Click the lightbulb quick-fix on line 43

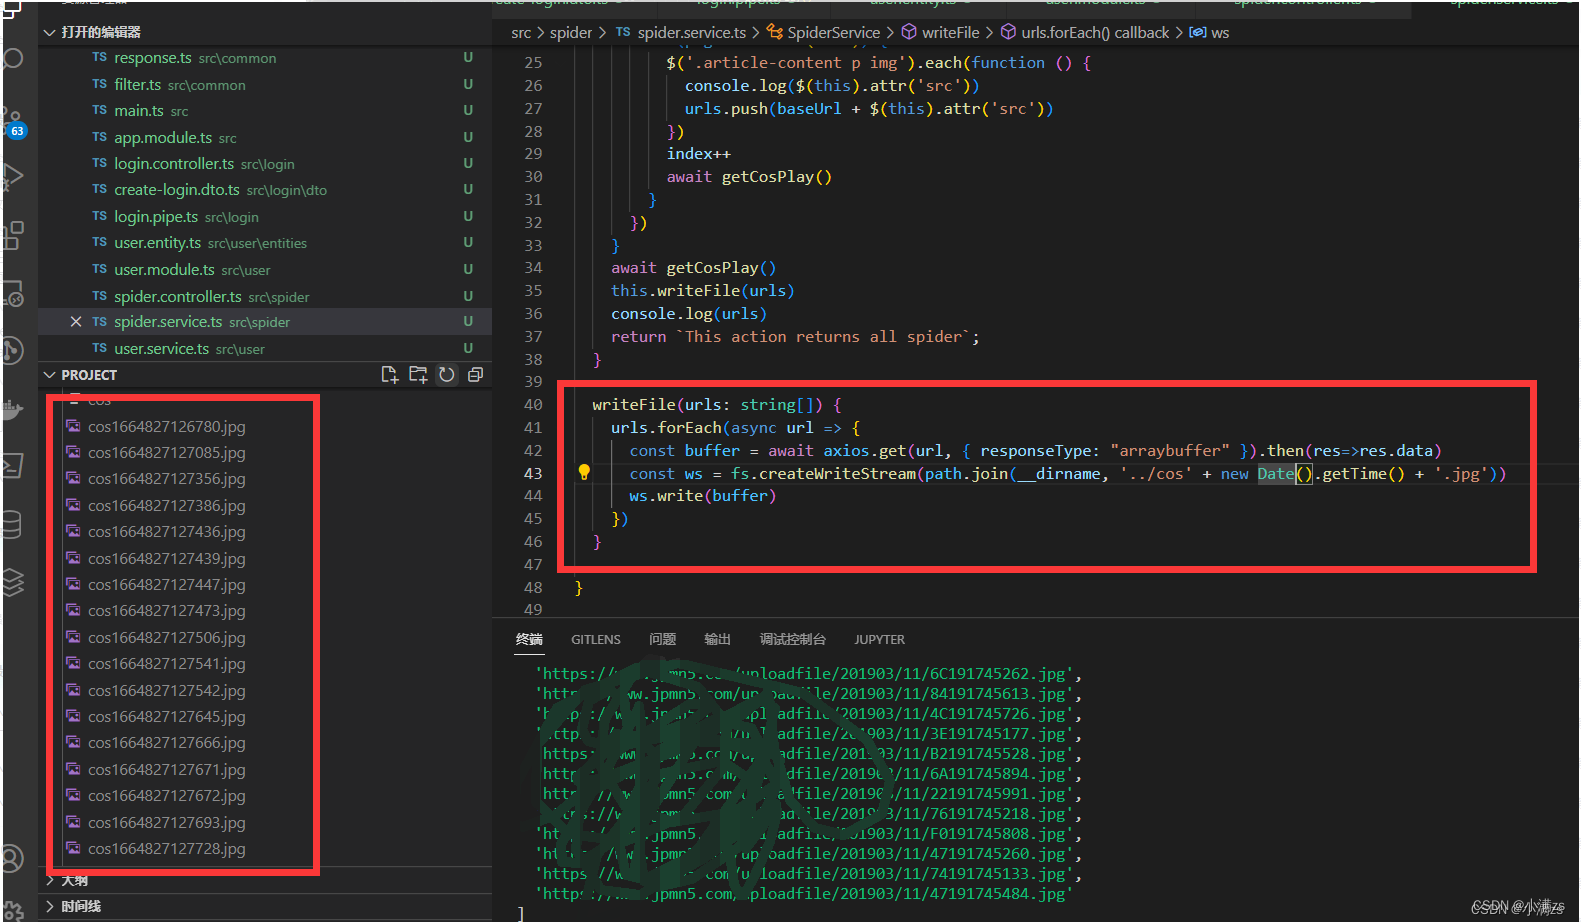pos(584,472)
